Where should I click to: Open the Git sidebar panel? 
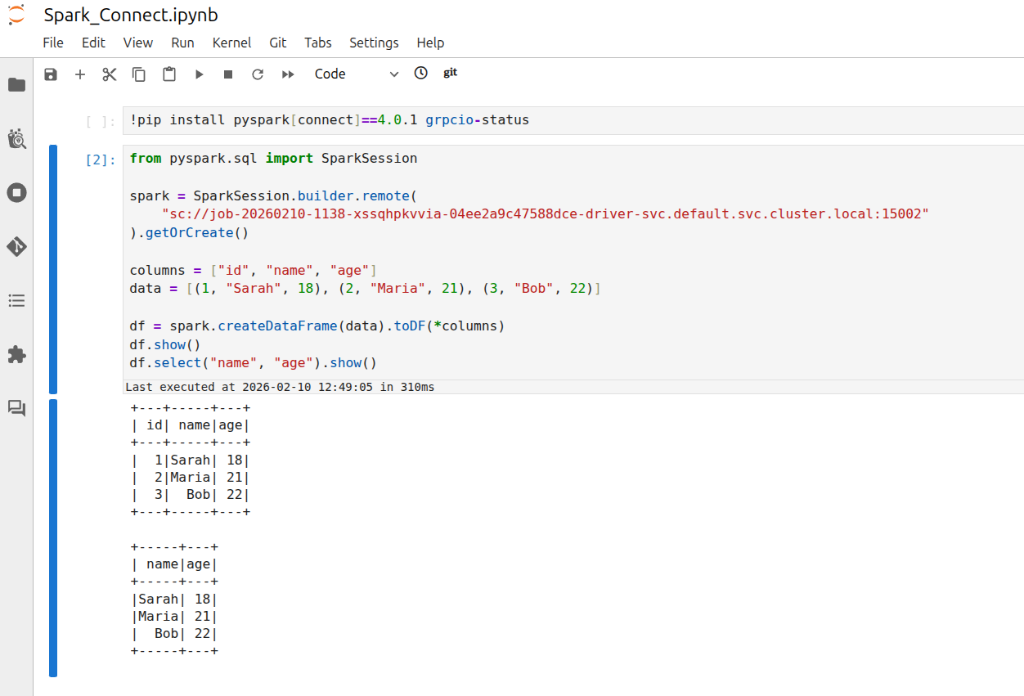coord(17,246)
